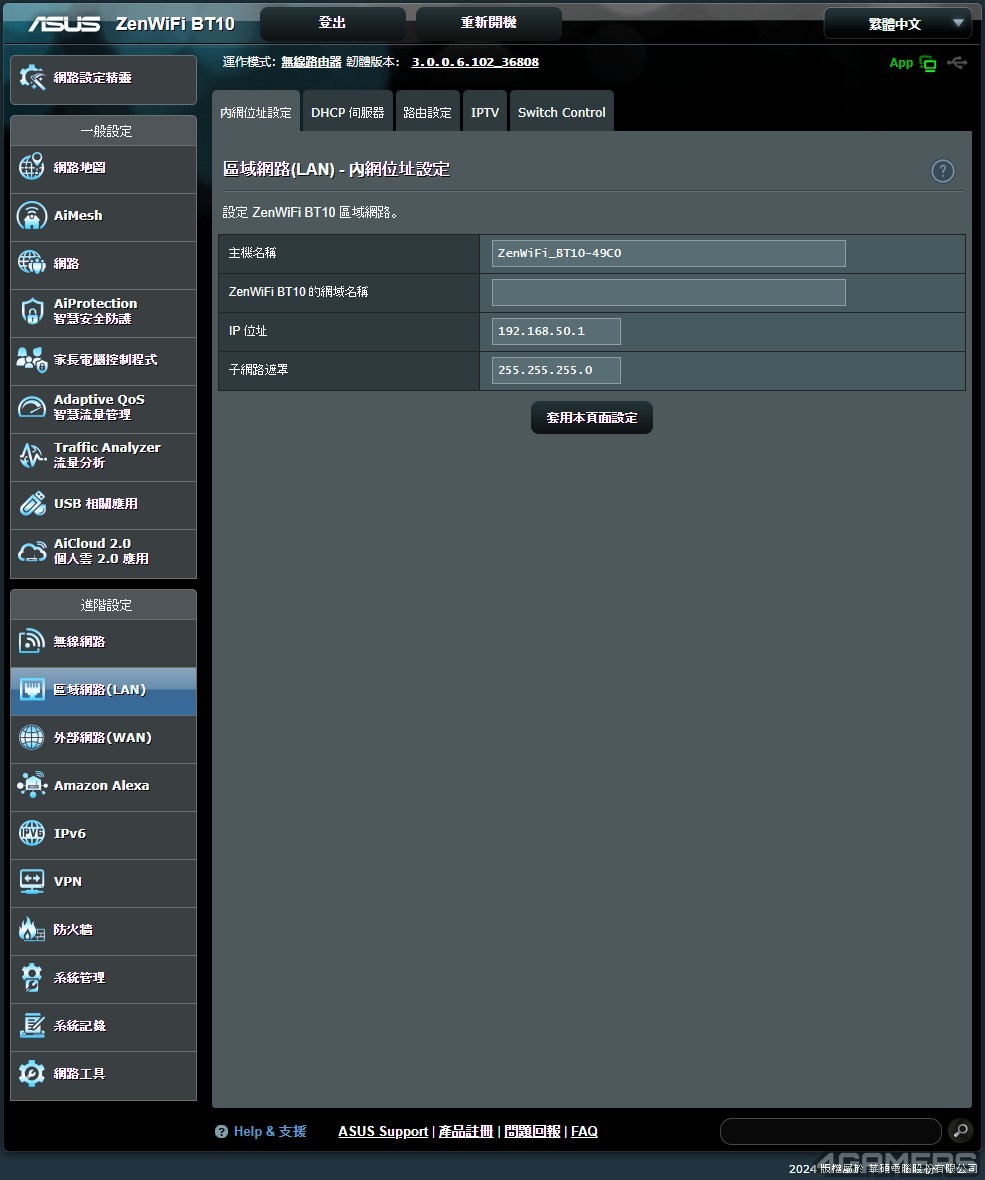Open the 路由設定 tab
The image size is (985, 1180).
pos(427,111)
